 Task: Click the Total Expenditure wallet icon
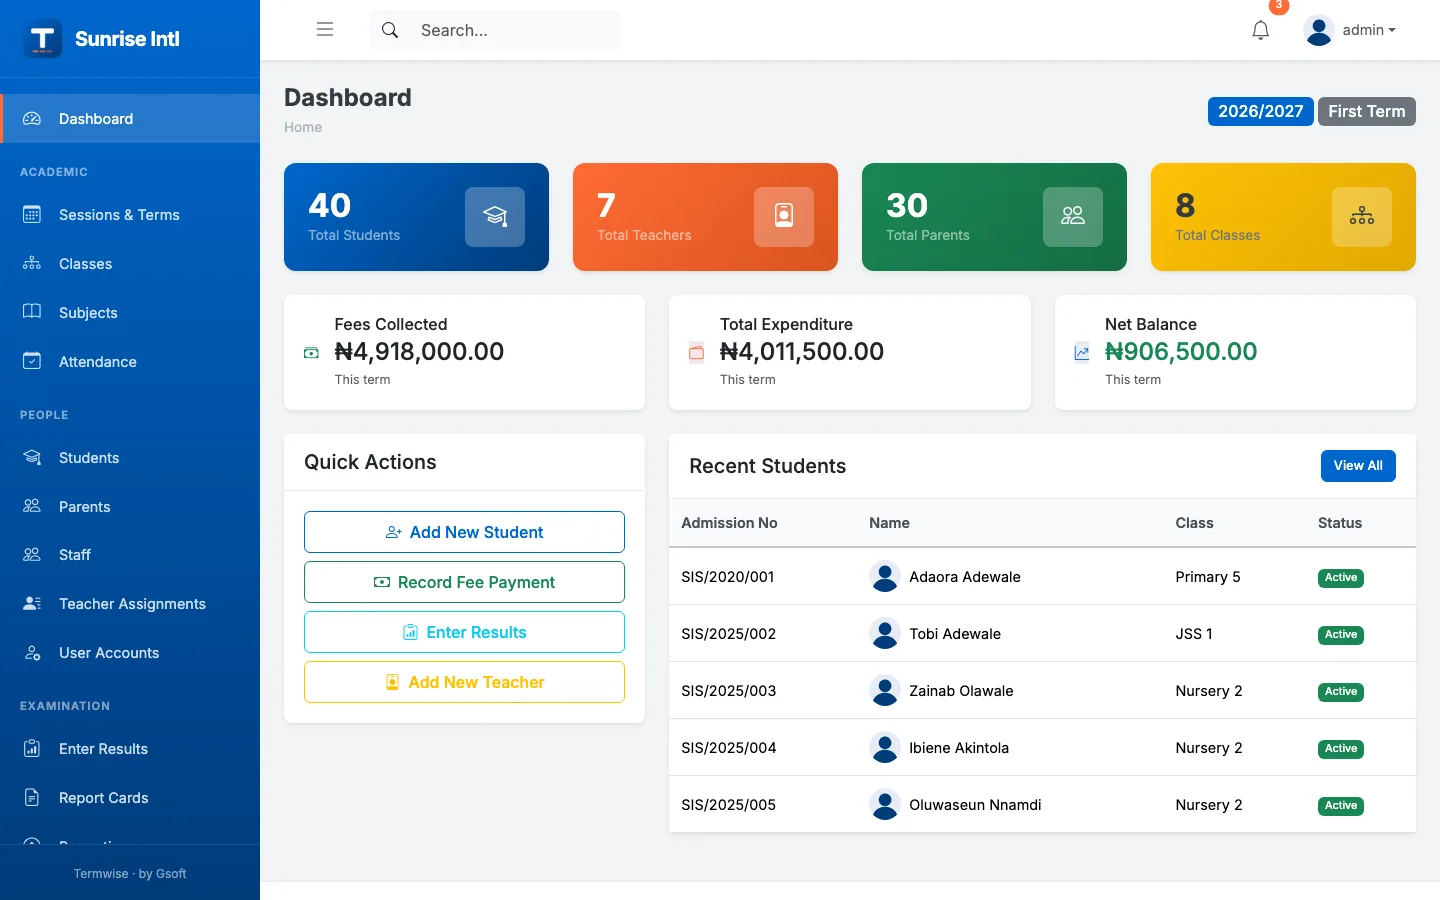tap(697, 352)
